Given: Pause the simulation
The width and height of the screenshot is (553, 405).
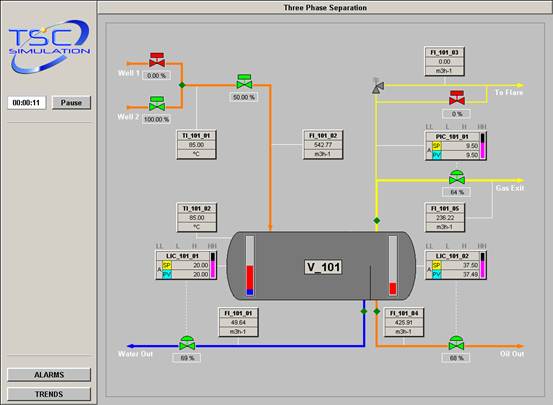Looking at the screenshot, I should click(x=71, y=103).
